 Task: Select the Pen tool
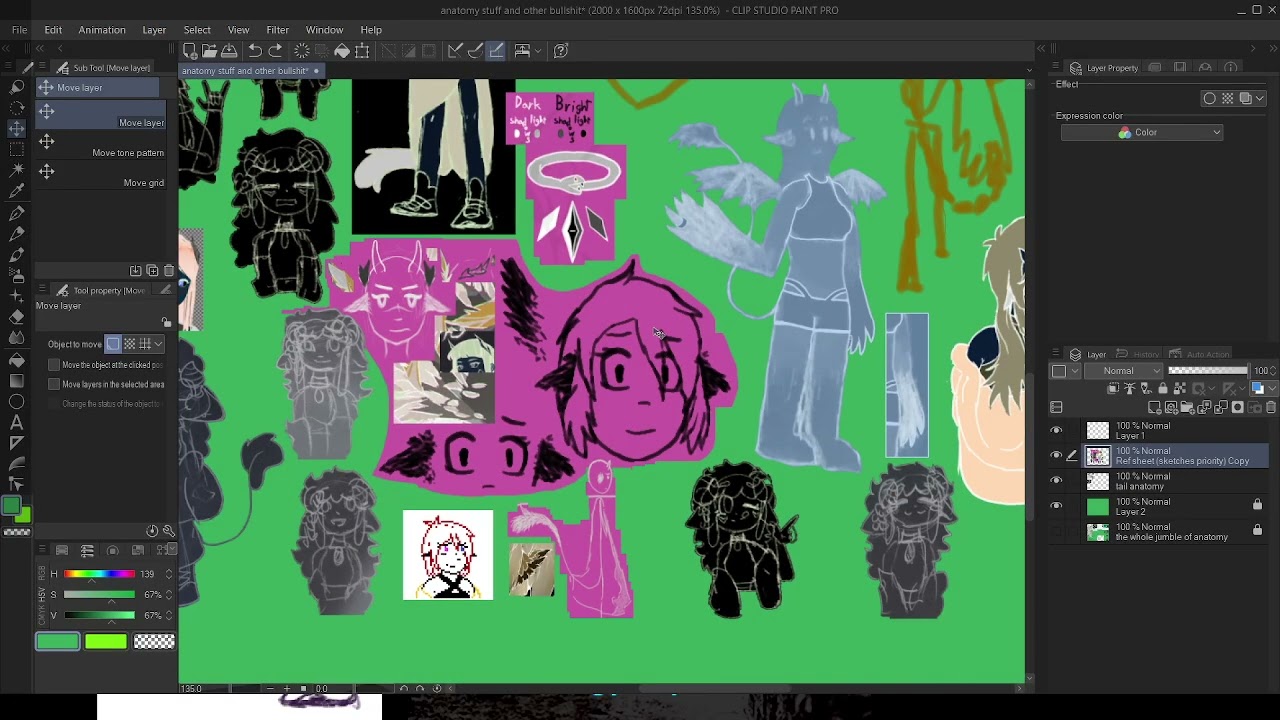coord(17,213)
